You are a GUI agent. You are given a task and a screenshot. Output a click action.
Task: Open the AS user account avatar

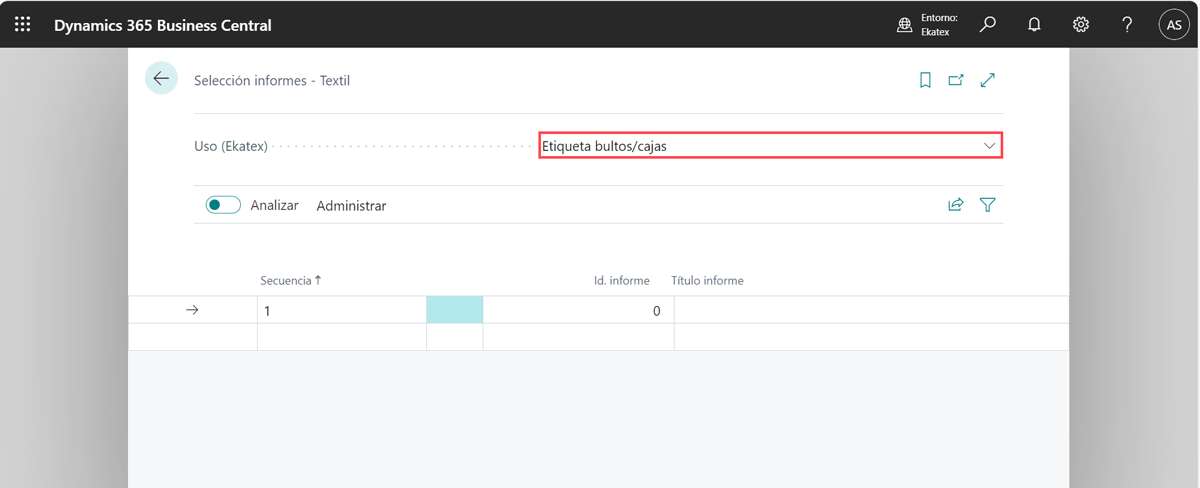(x=1174, y=25)
